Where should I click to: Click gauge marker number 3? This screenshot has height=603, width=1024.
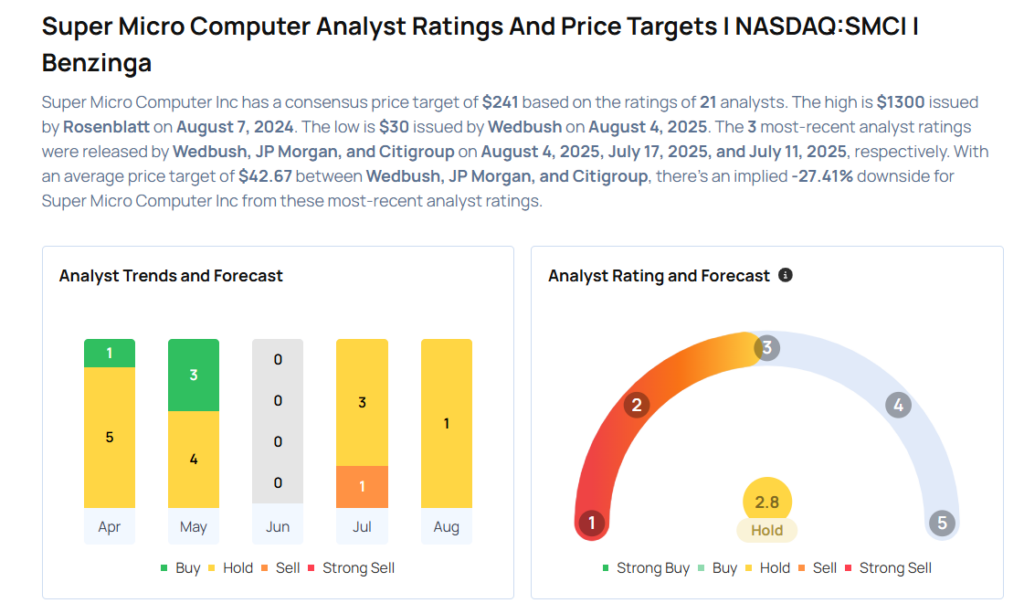coord(767,348)
